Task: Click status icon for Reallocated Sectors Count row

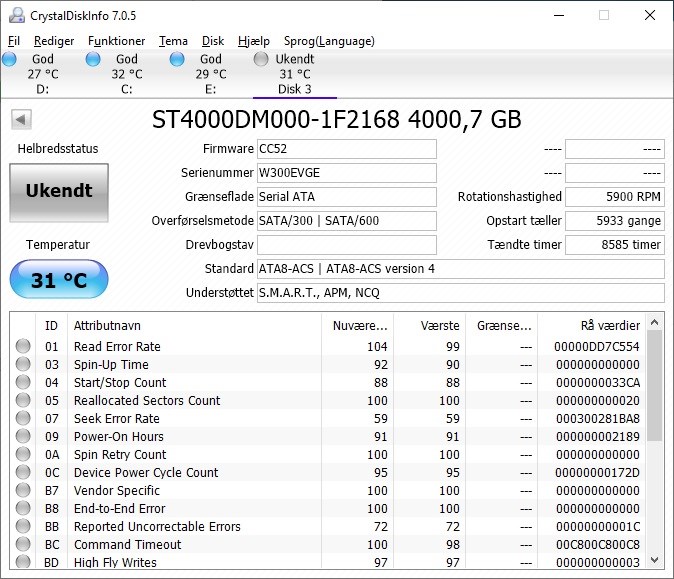Action: [23, 400]
